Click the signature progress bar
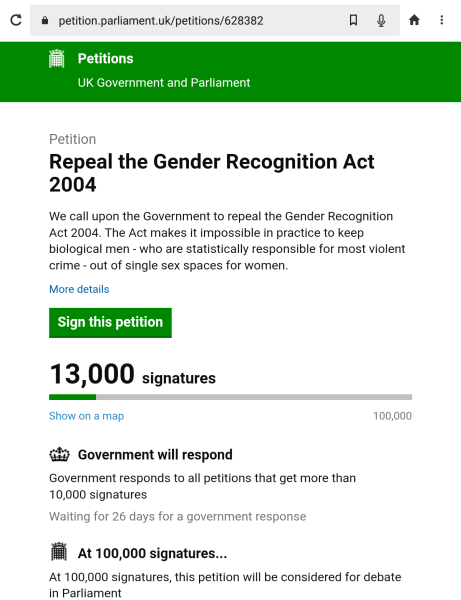Image resolution: width=461 pixels, height=600 pixels. [231, 397]
